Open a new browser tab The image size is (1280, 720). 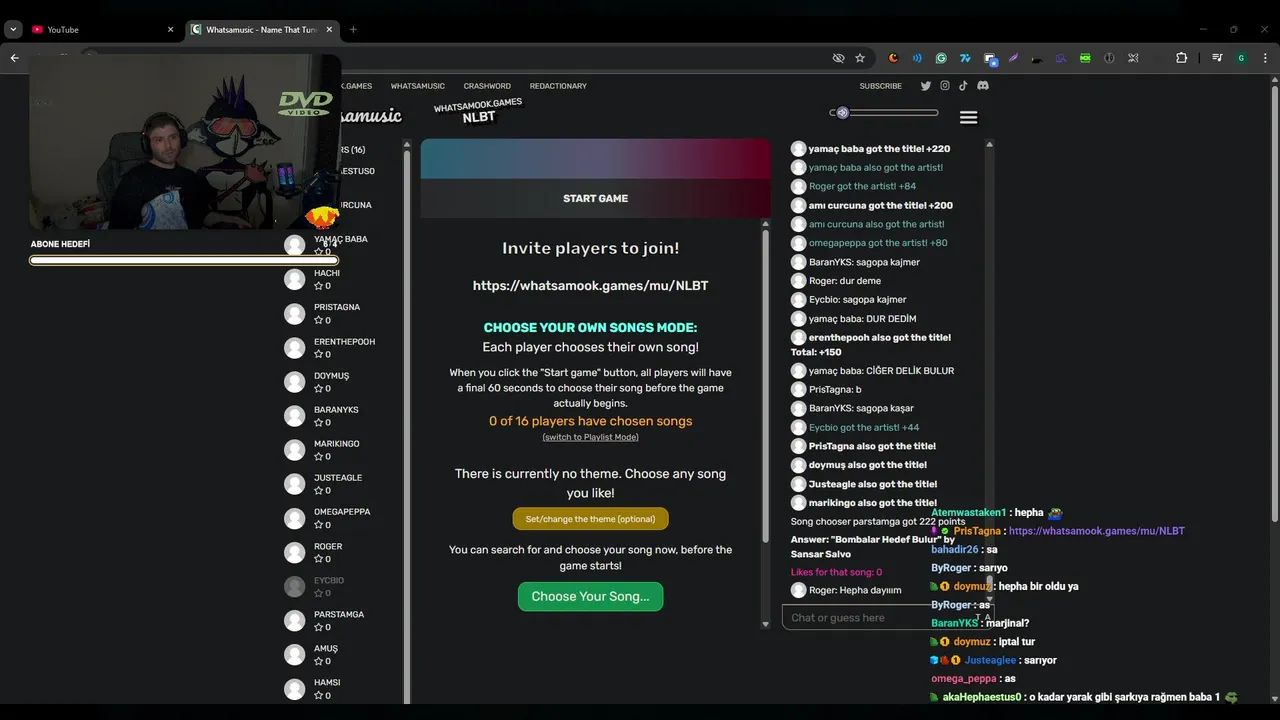pyautogui.click(x=353, y=30)
